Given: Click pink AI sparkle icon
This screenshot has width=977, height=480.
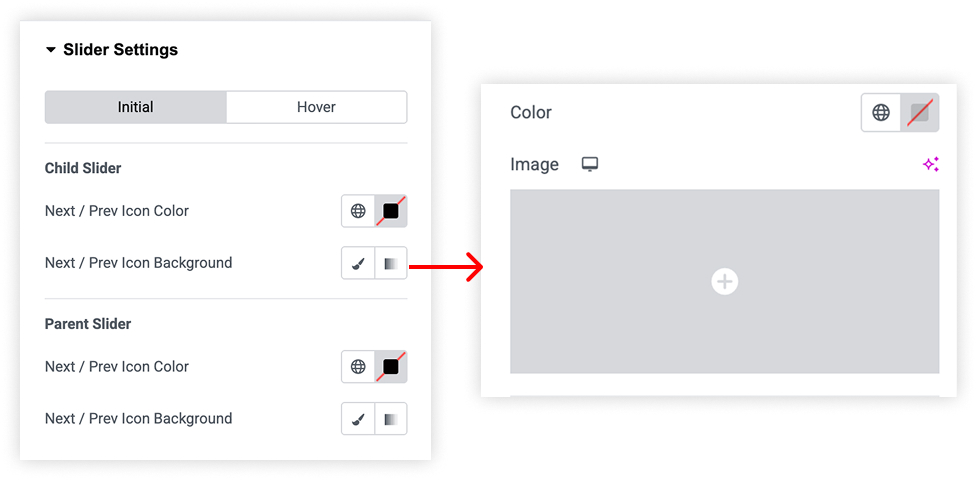Looking at the screenshot, I should (x=931, y=165).
